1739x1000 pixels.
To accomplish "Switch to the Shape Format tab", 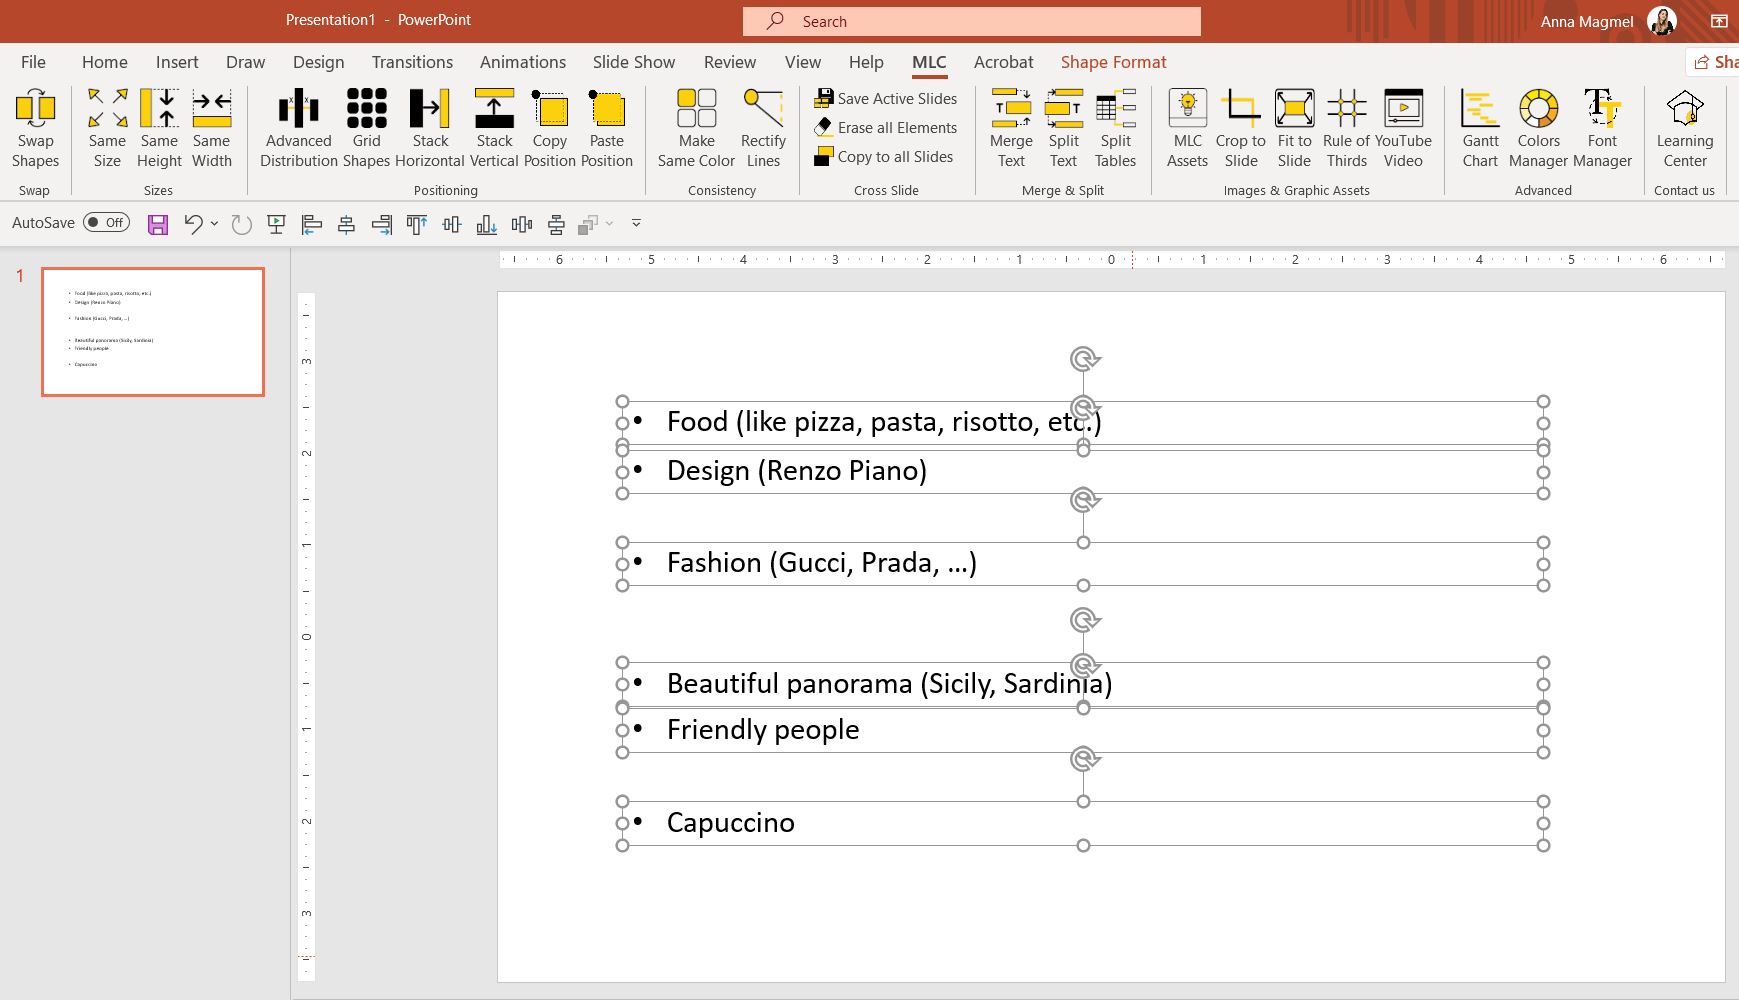I will pos(1113,62).
